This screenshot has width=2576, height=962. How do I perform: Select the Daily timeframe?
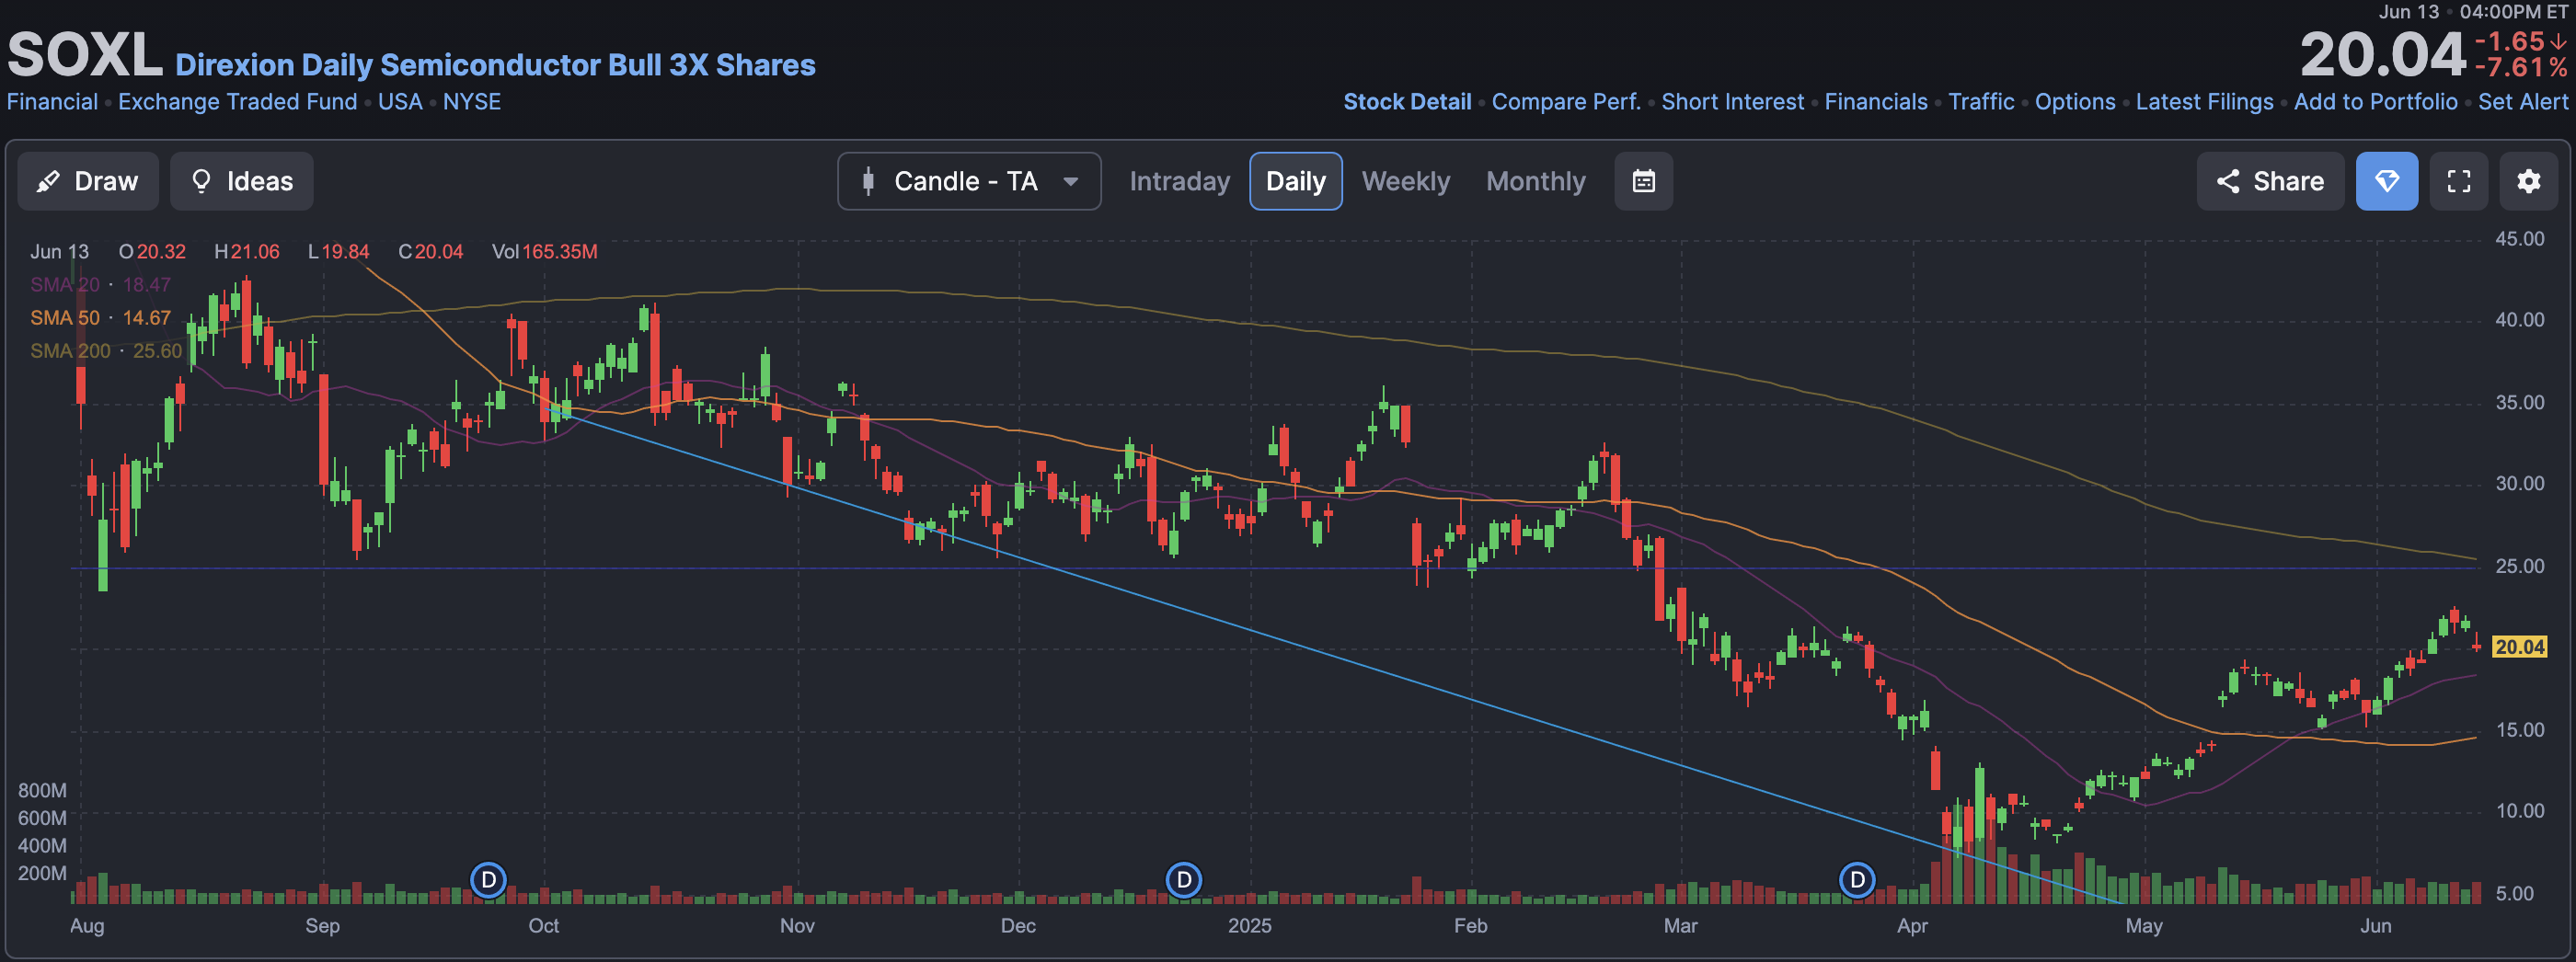pos(1295,181)
